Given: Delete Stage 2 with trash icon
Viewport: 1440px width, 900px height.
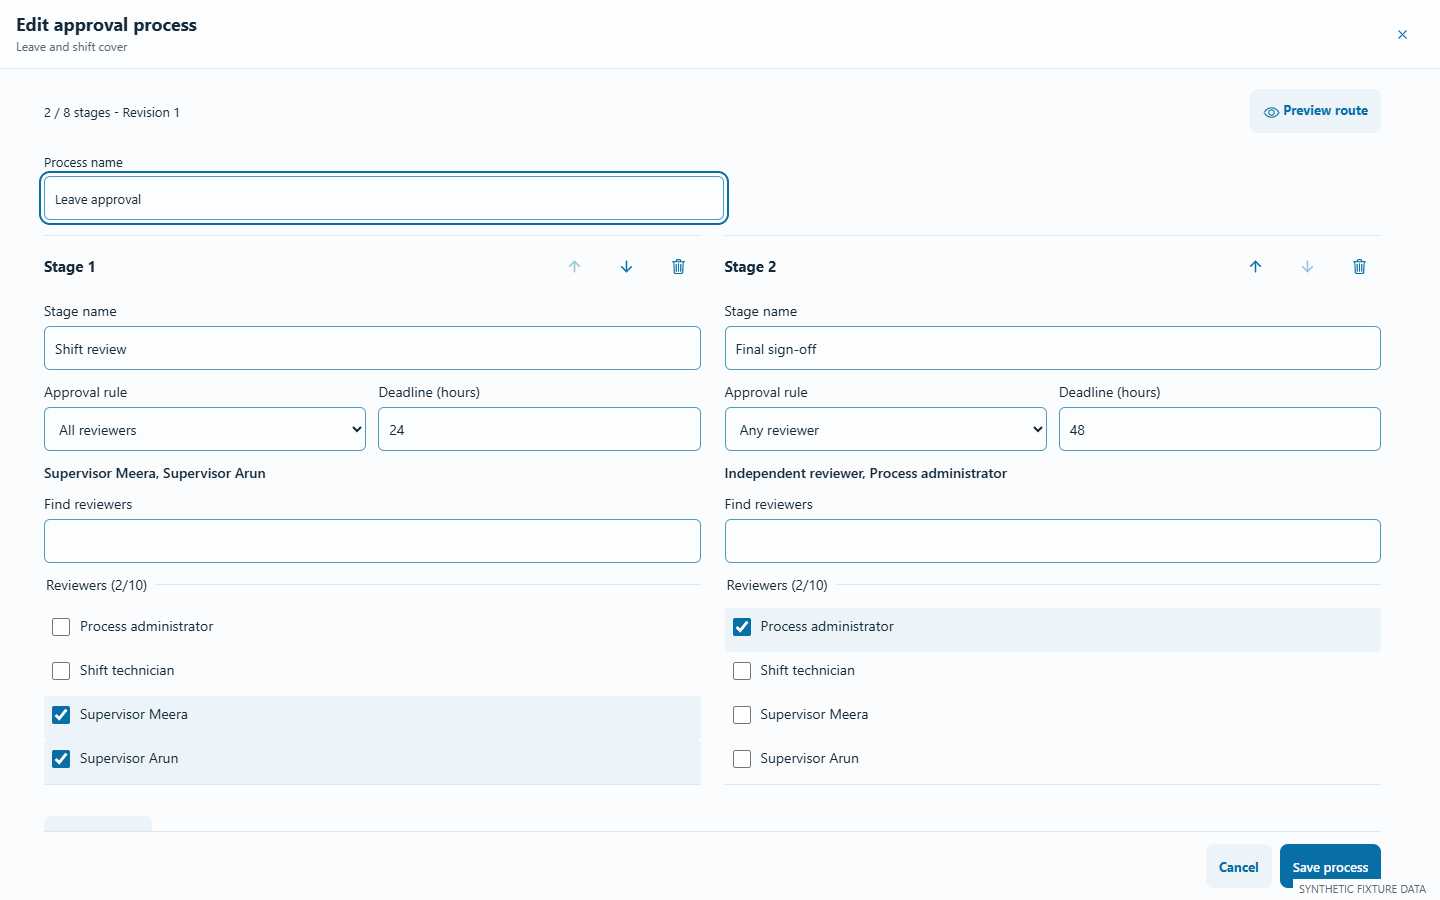Looking at the screenshot, I should [1359, 267].
